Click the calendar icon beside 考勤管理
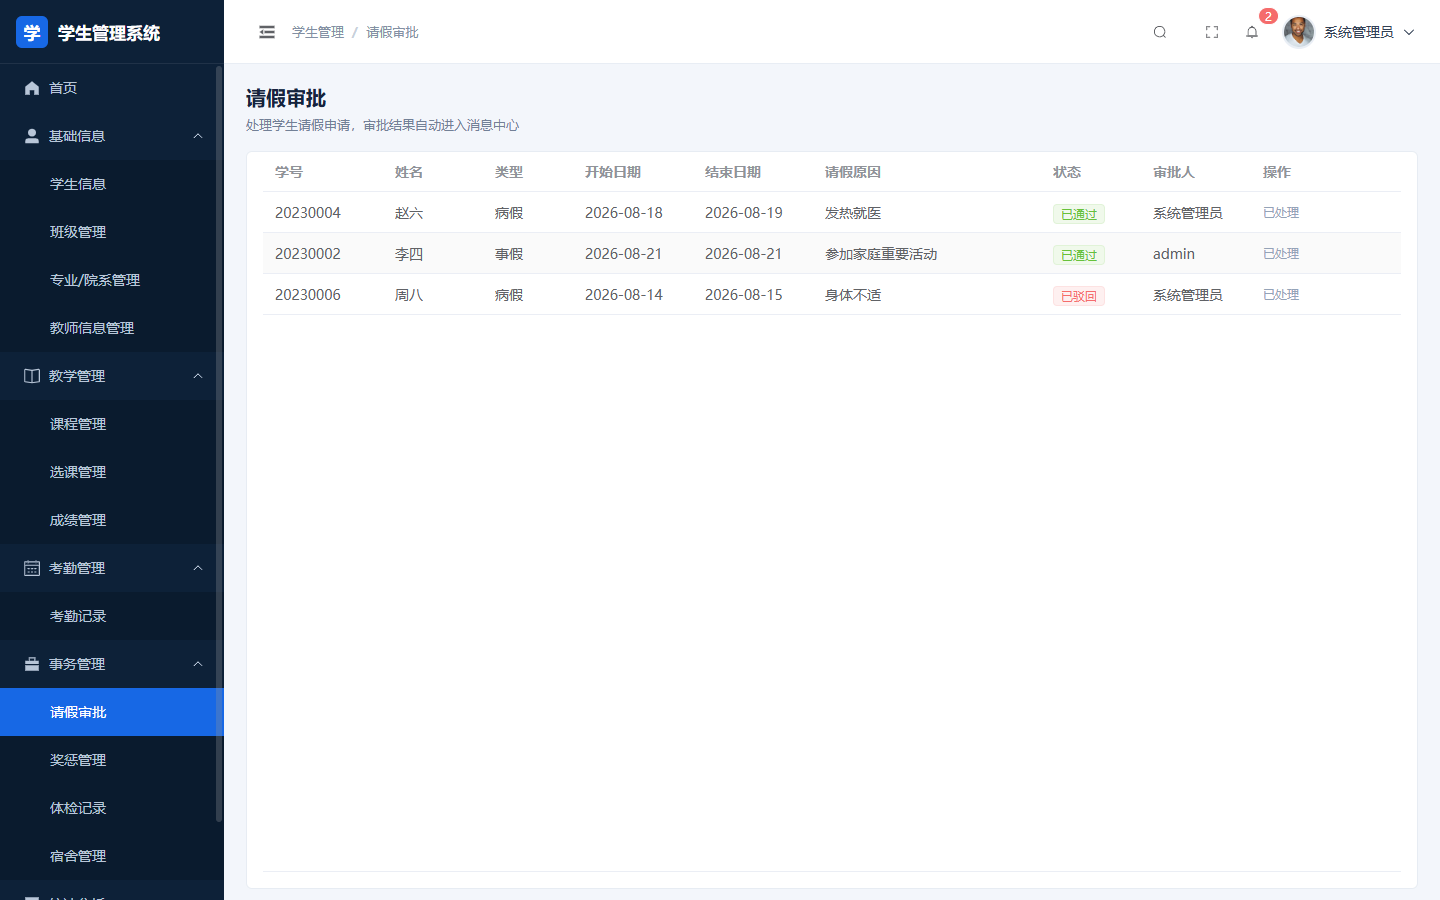The width and height of the screenshot is (1440, 900). pos(32,568)
